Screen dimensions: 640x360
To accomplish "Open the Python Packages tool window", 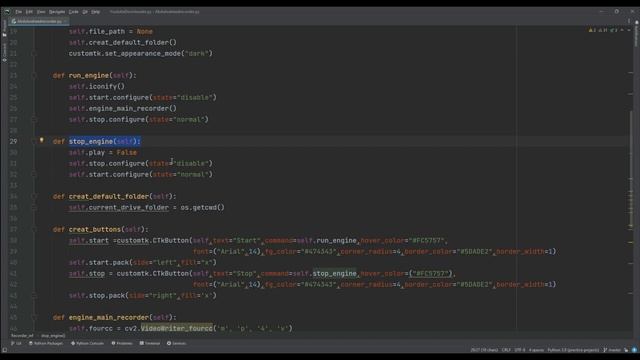I will click(46, 343).
